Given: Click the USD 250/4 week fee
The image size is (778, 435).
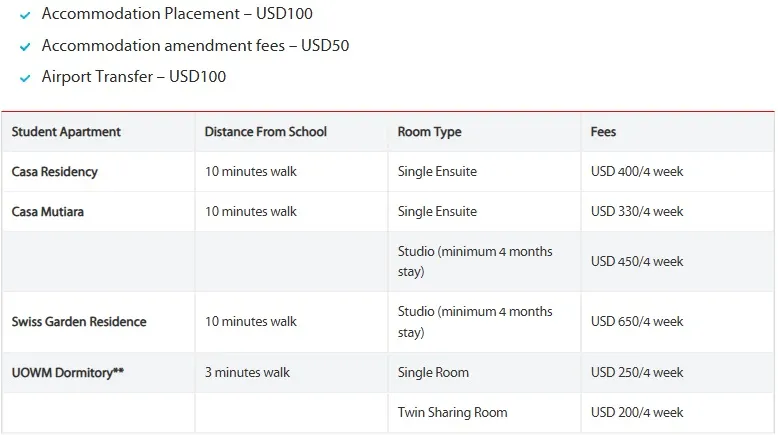Looking at the screenshot, I should (637, 373).
